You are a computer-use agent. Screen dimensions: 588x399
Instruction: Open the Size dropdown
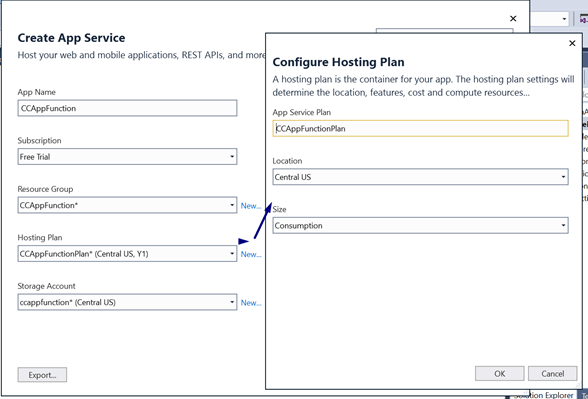[x=420, y=225]
